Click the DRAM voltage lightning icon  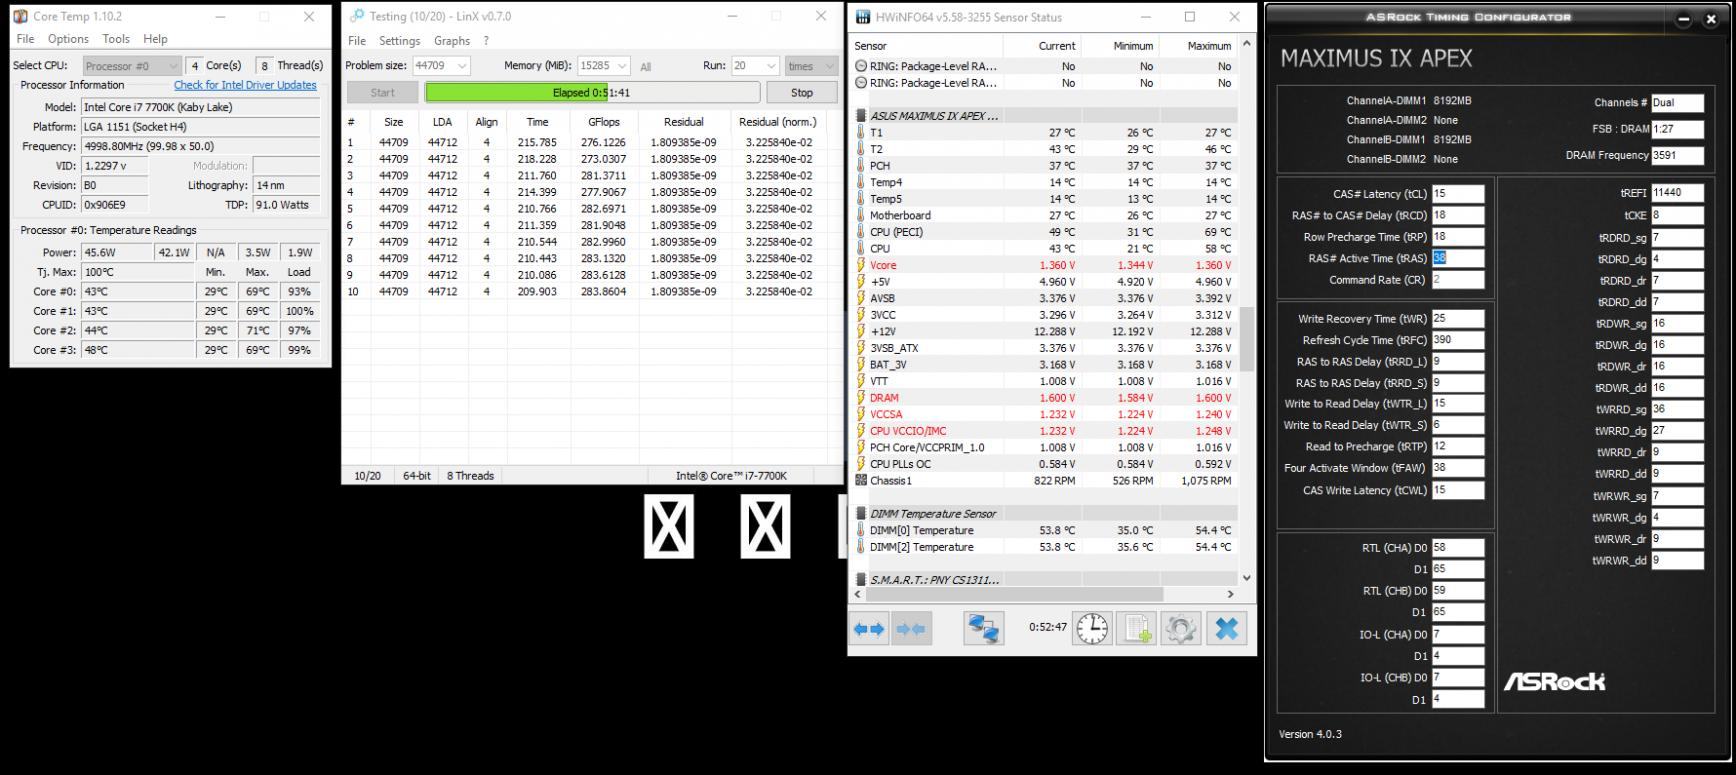coord(861,397)
